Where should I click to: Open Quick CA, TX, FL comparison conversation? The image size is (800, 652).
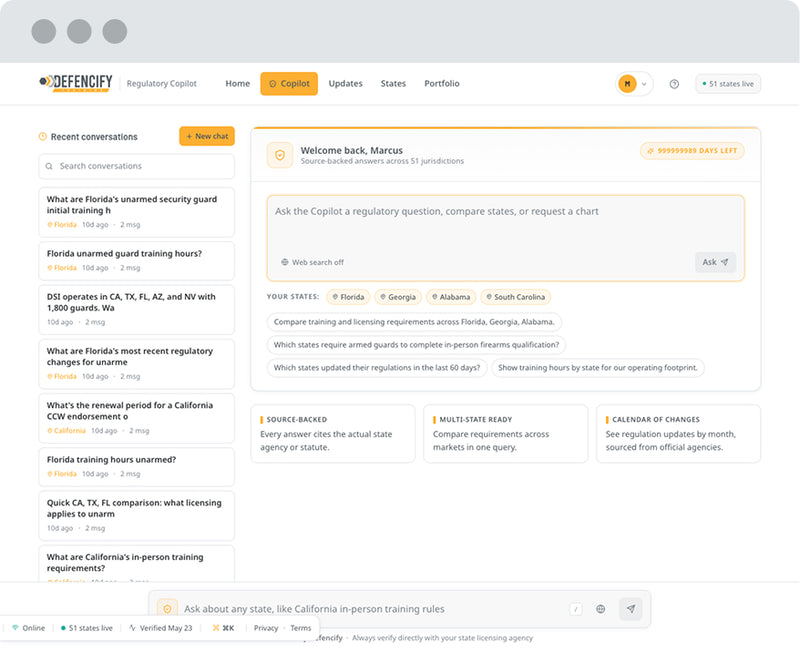137,515
